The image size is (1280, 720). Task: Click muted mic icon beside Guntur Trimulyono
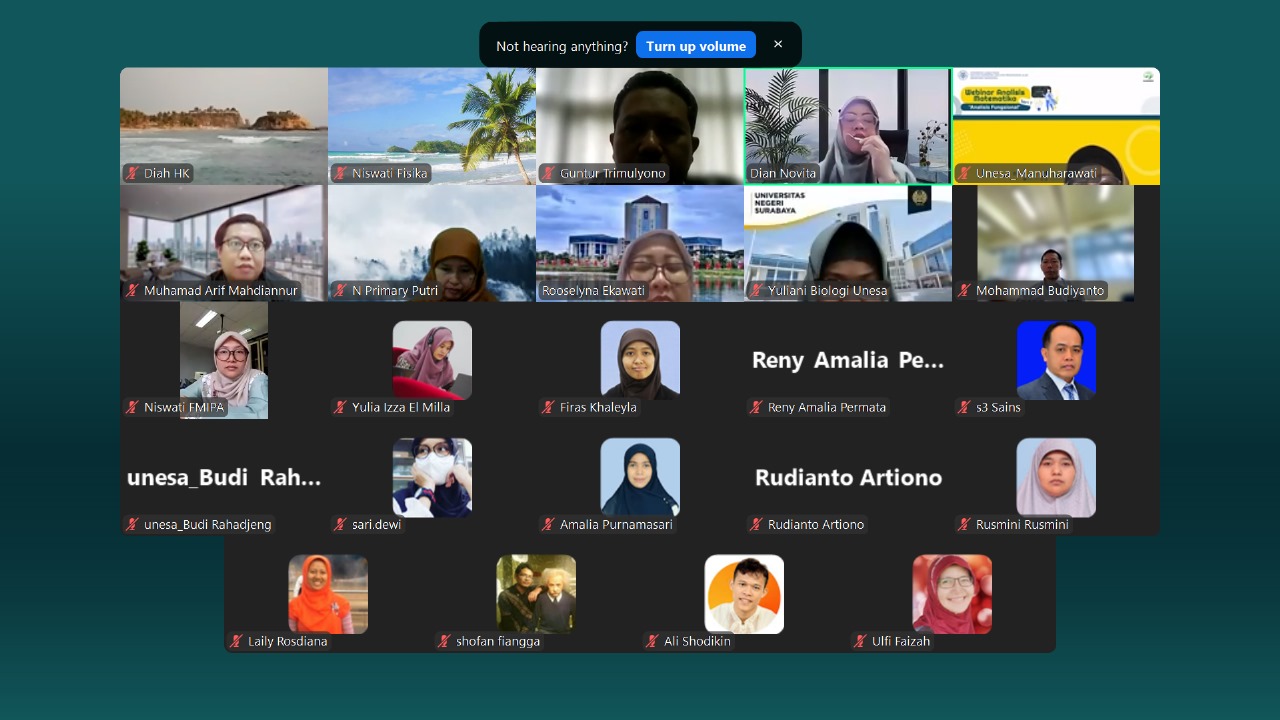click(x=547, y=174)
